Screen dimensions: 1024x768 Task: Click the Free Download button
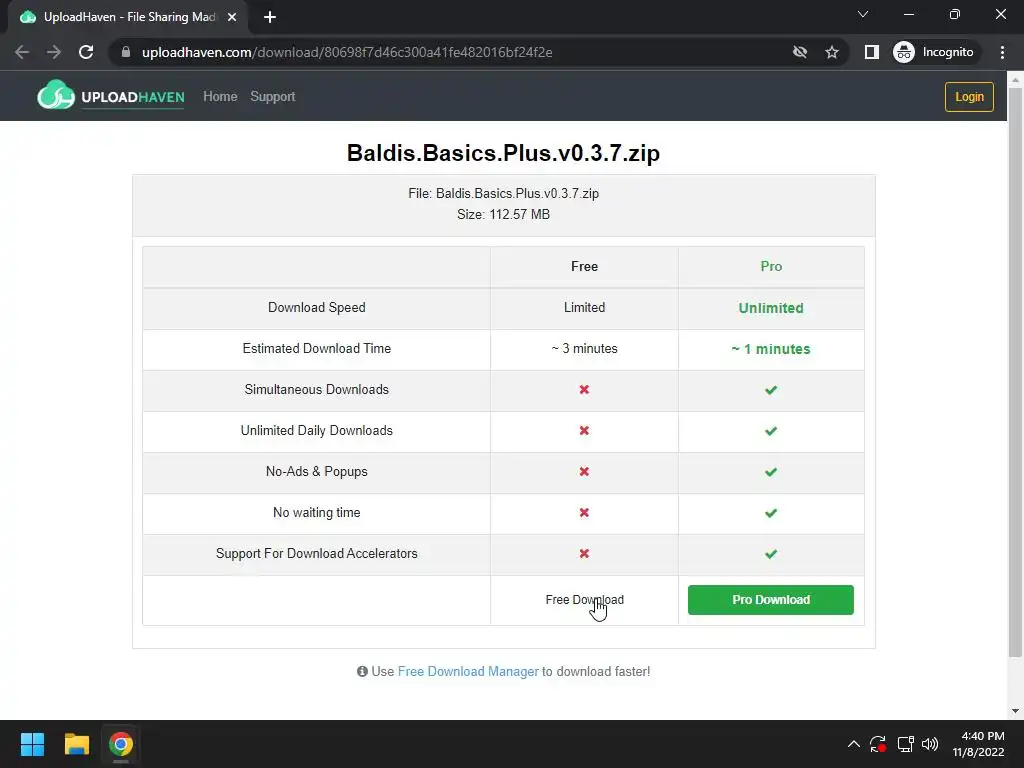(584, 600)
